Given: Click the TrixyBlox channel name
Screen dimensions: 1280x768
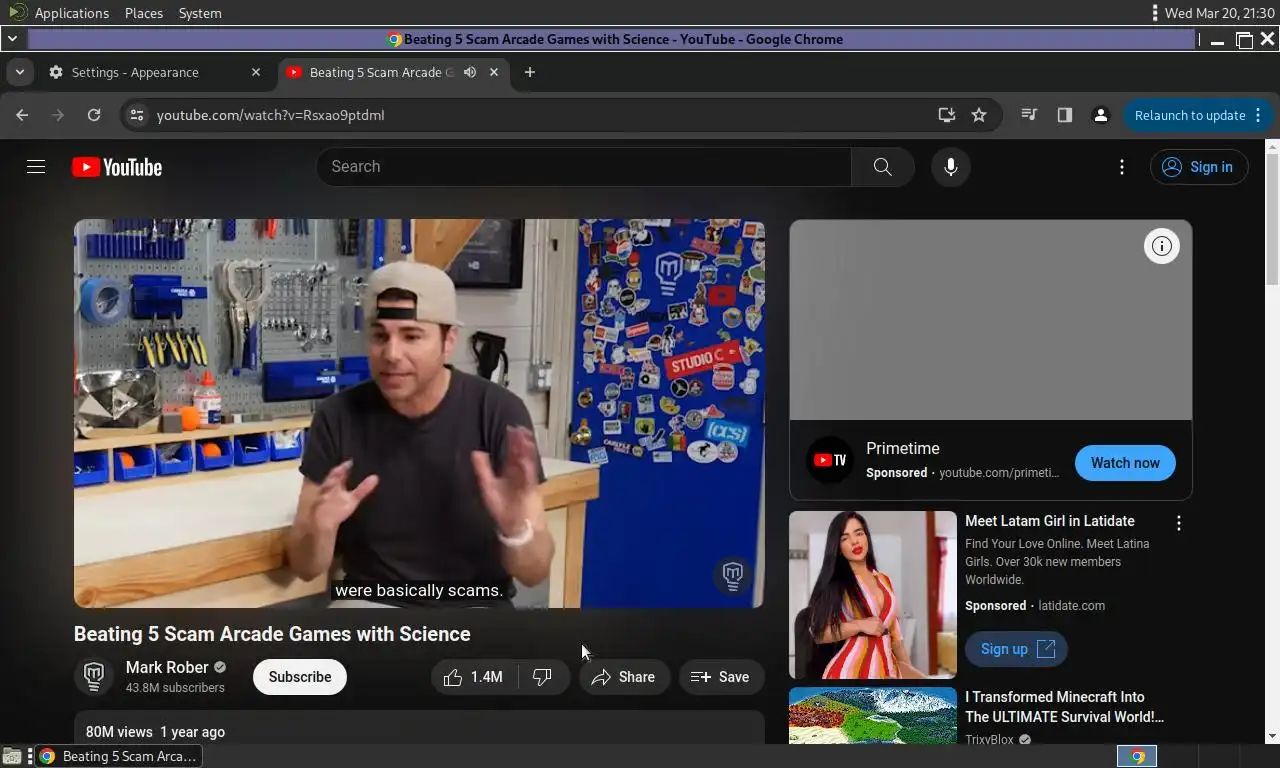Looking at the screenshot, I should click(x=990, y=740).
